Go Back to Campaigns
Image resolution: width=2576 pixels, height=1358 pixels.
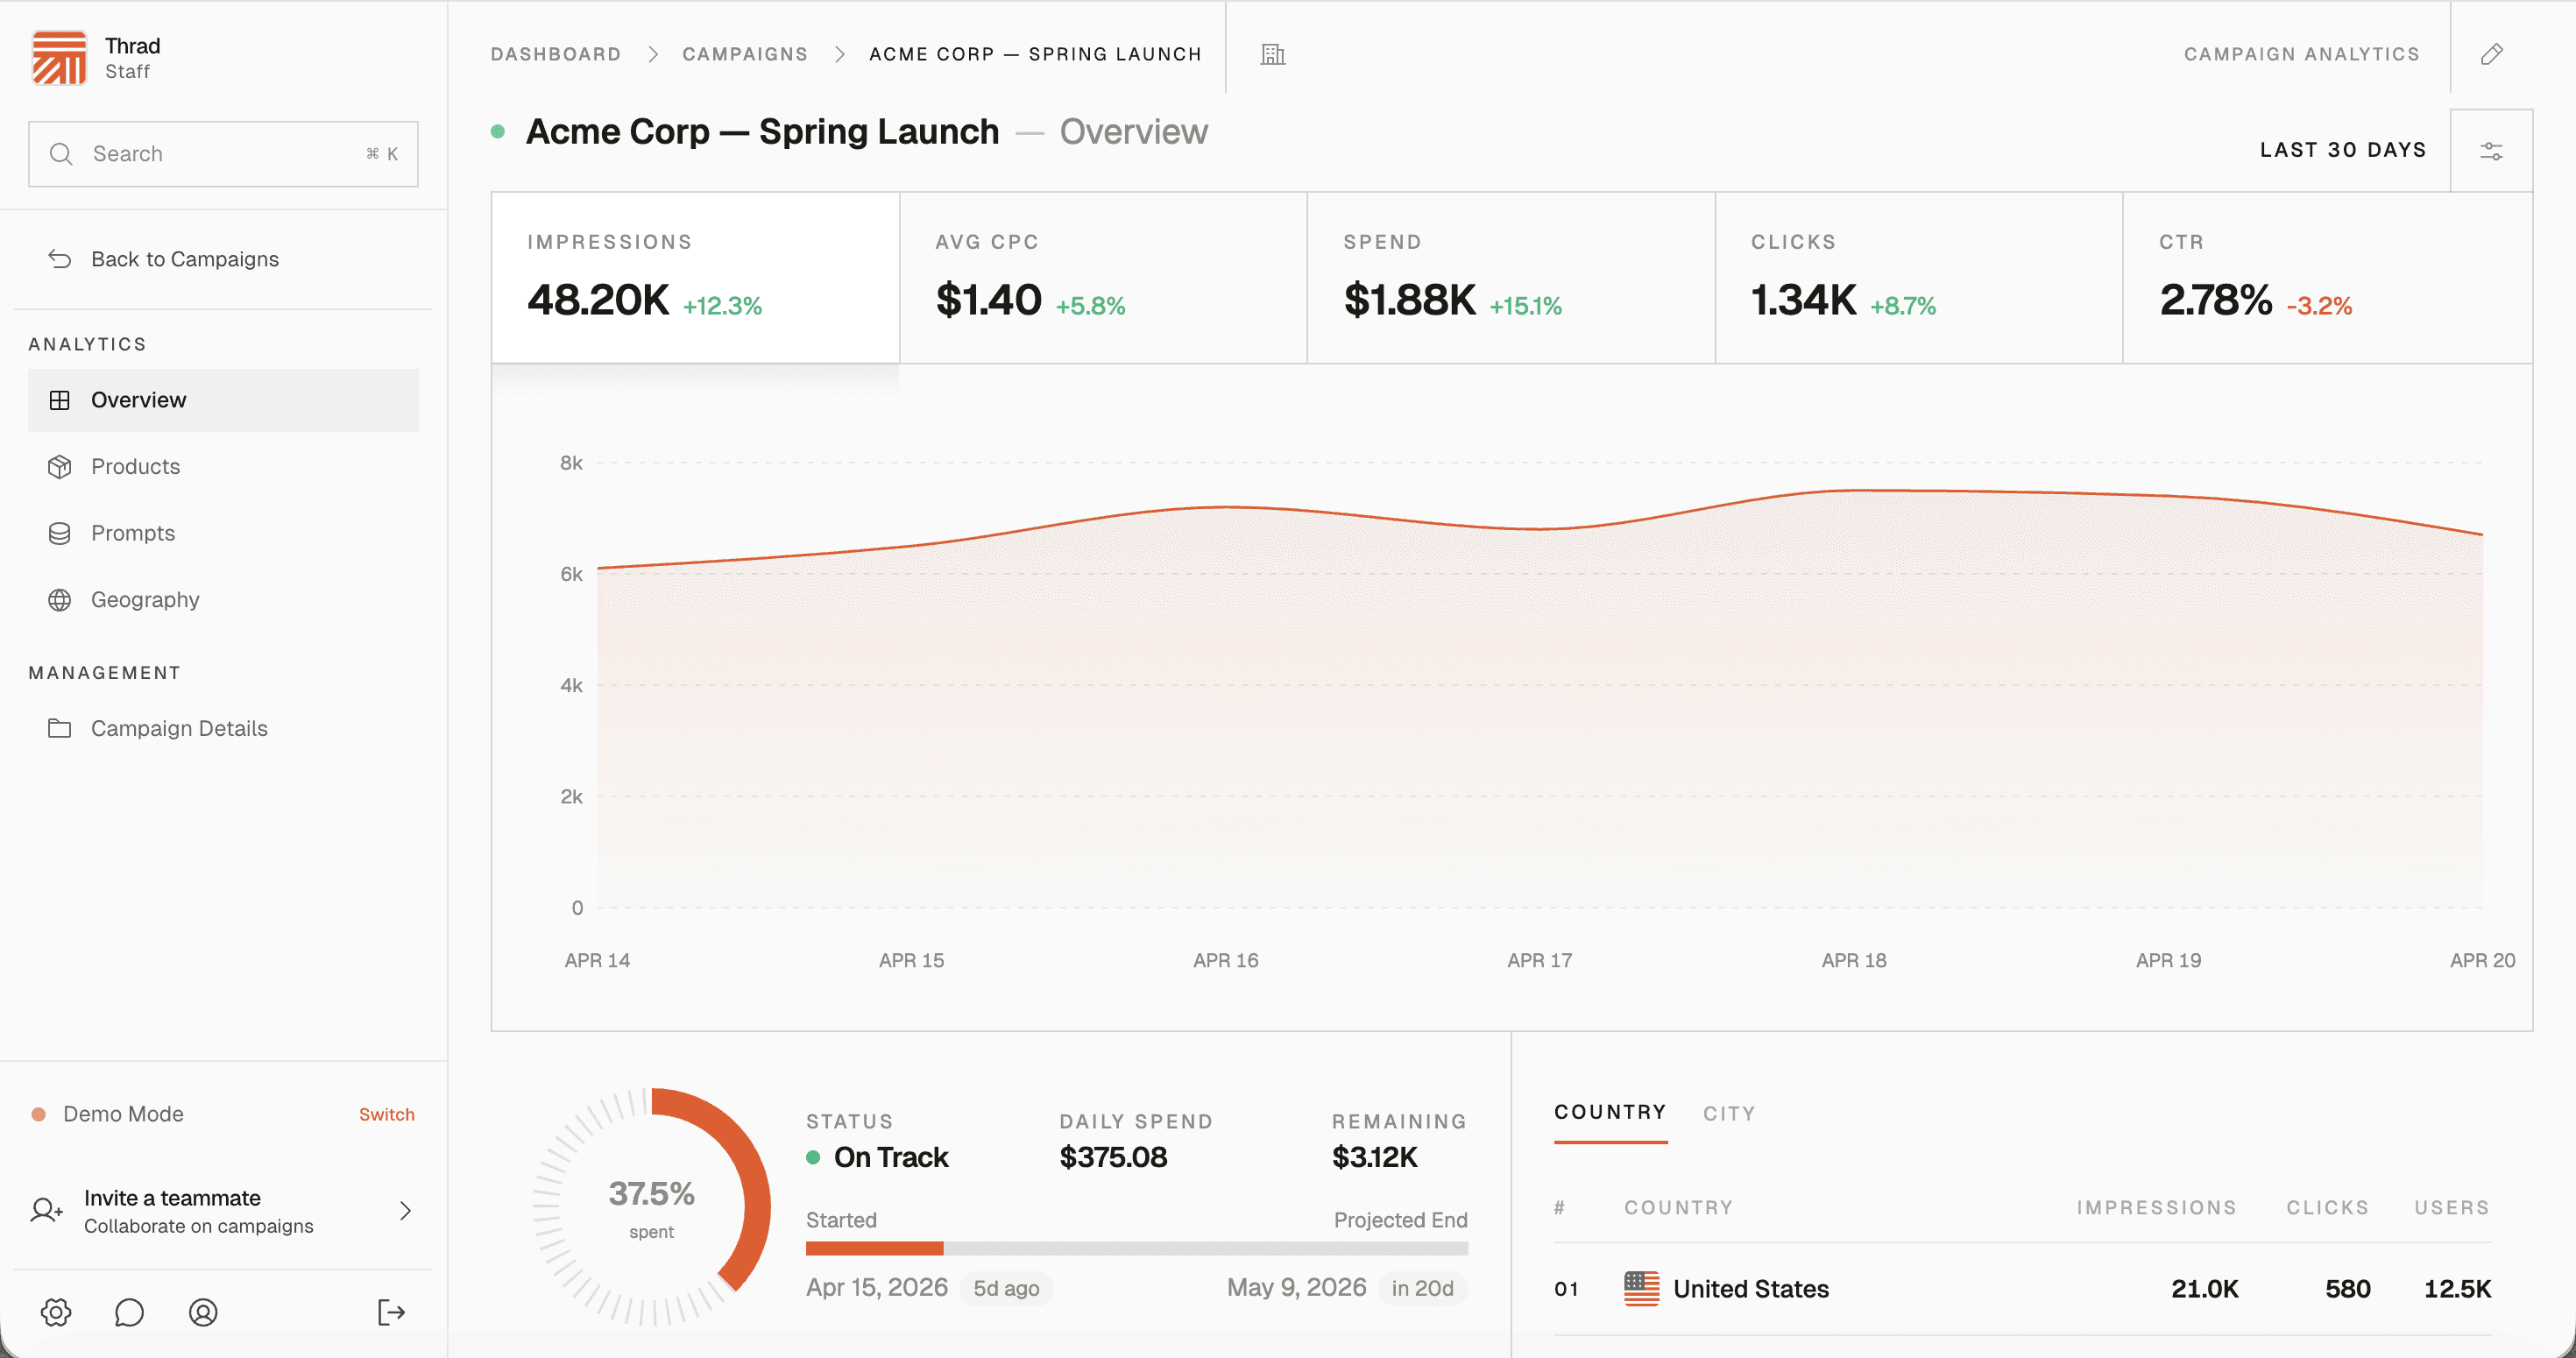click(x=185, y=259)
